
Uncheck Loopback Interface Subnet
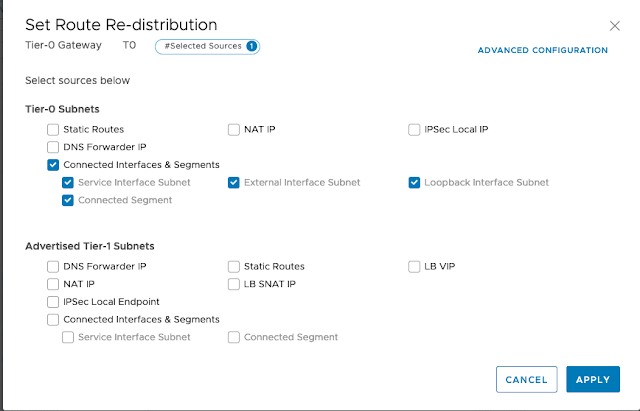(414, 183)
